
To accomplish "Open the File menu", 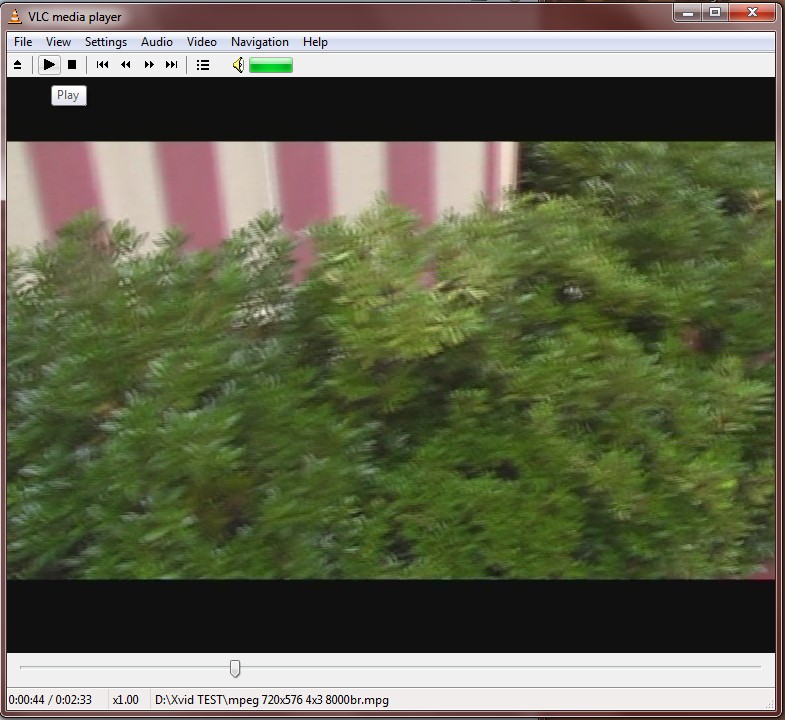I will coord(23,42).
